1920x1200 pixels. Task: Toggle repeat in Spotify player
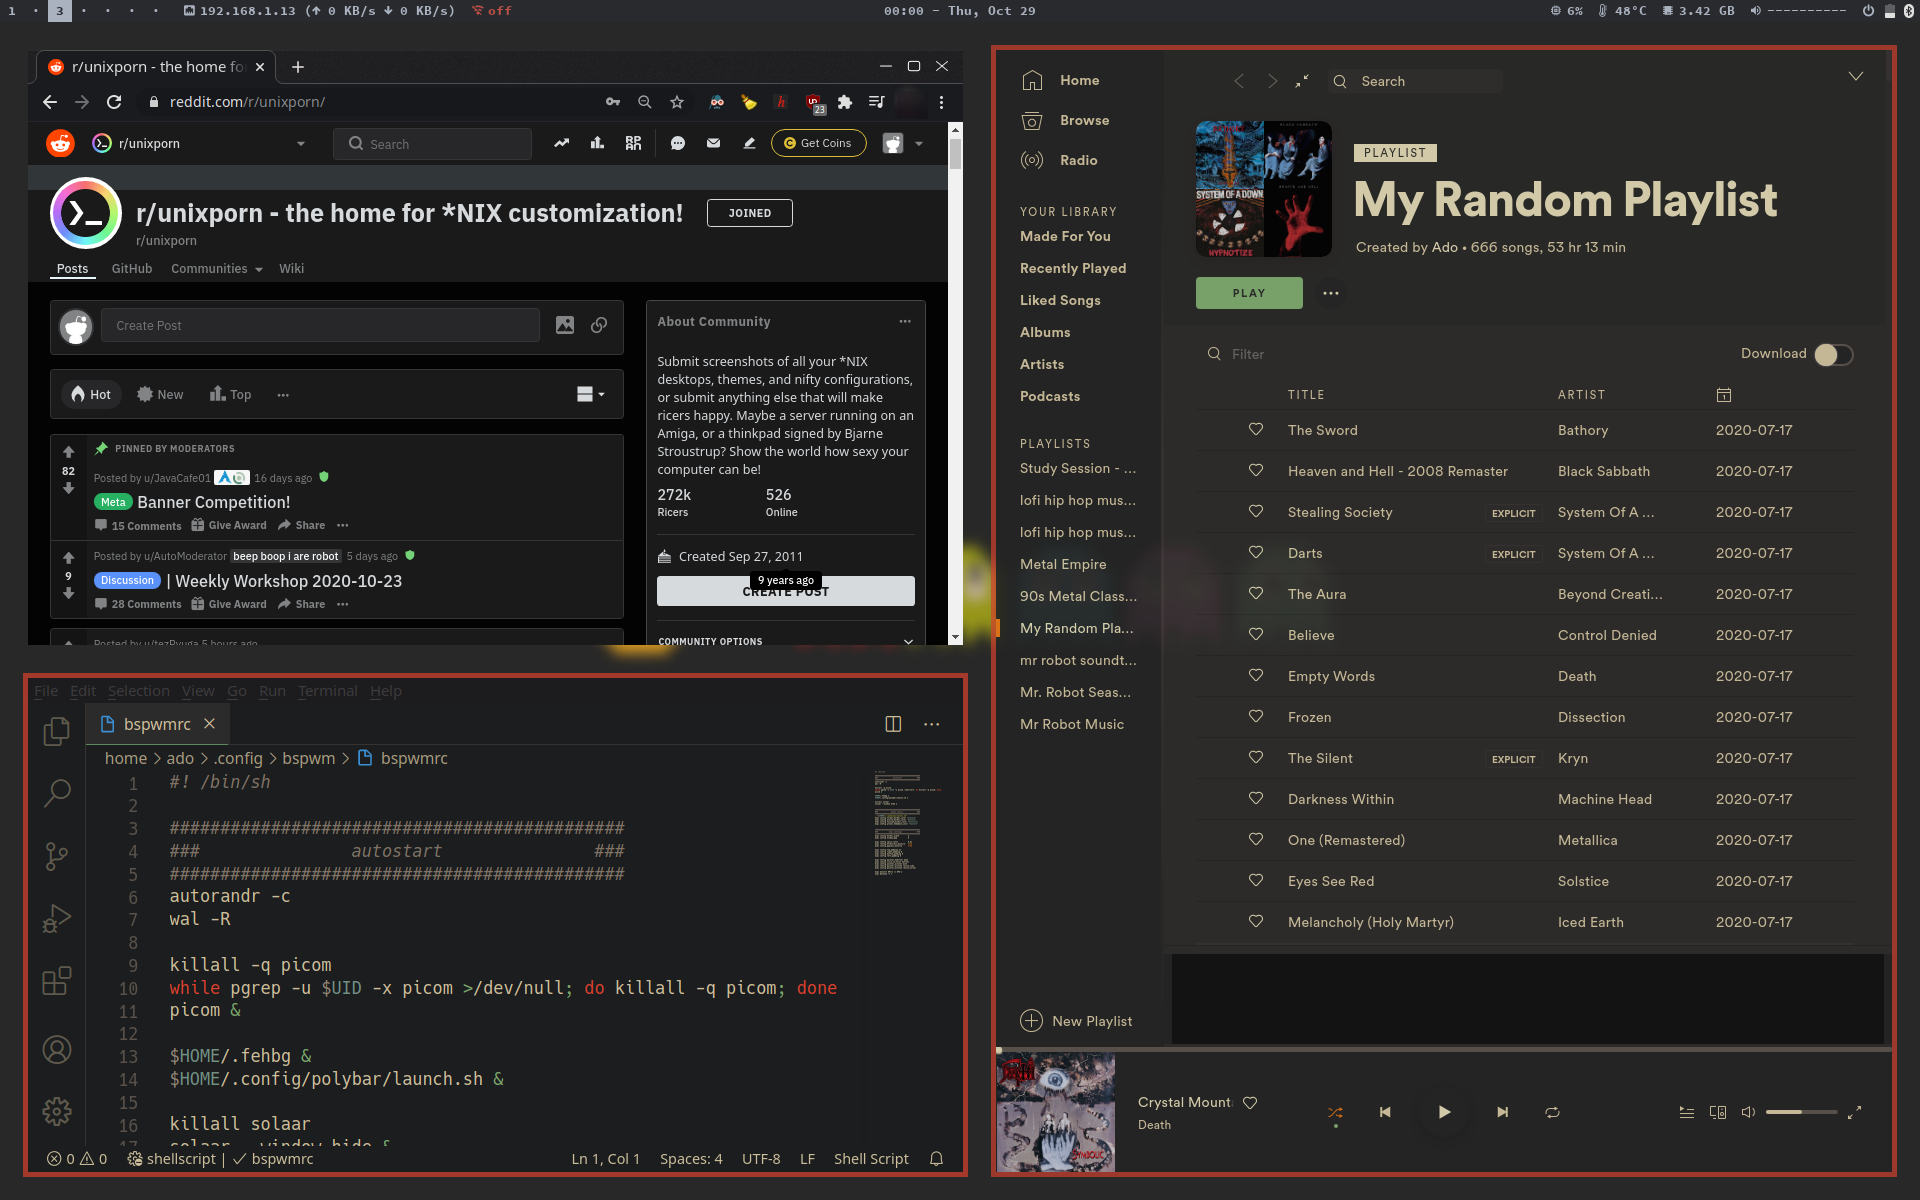click(x=1552, y=1112)
